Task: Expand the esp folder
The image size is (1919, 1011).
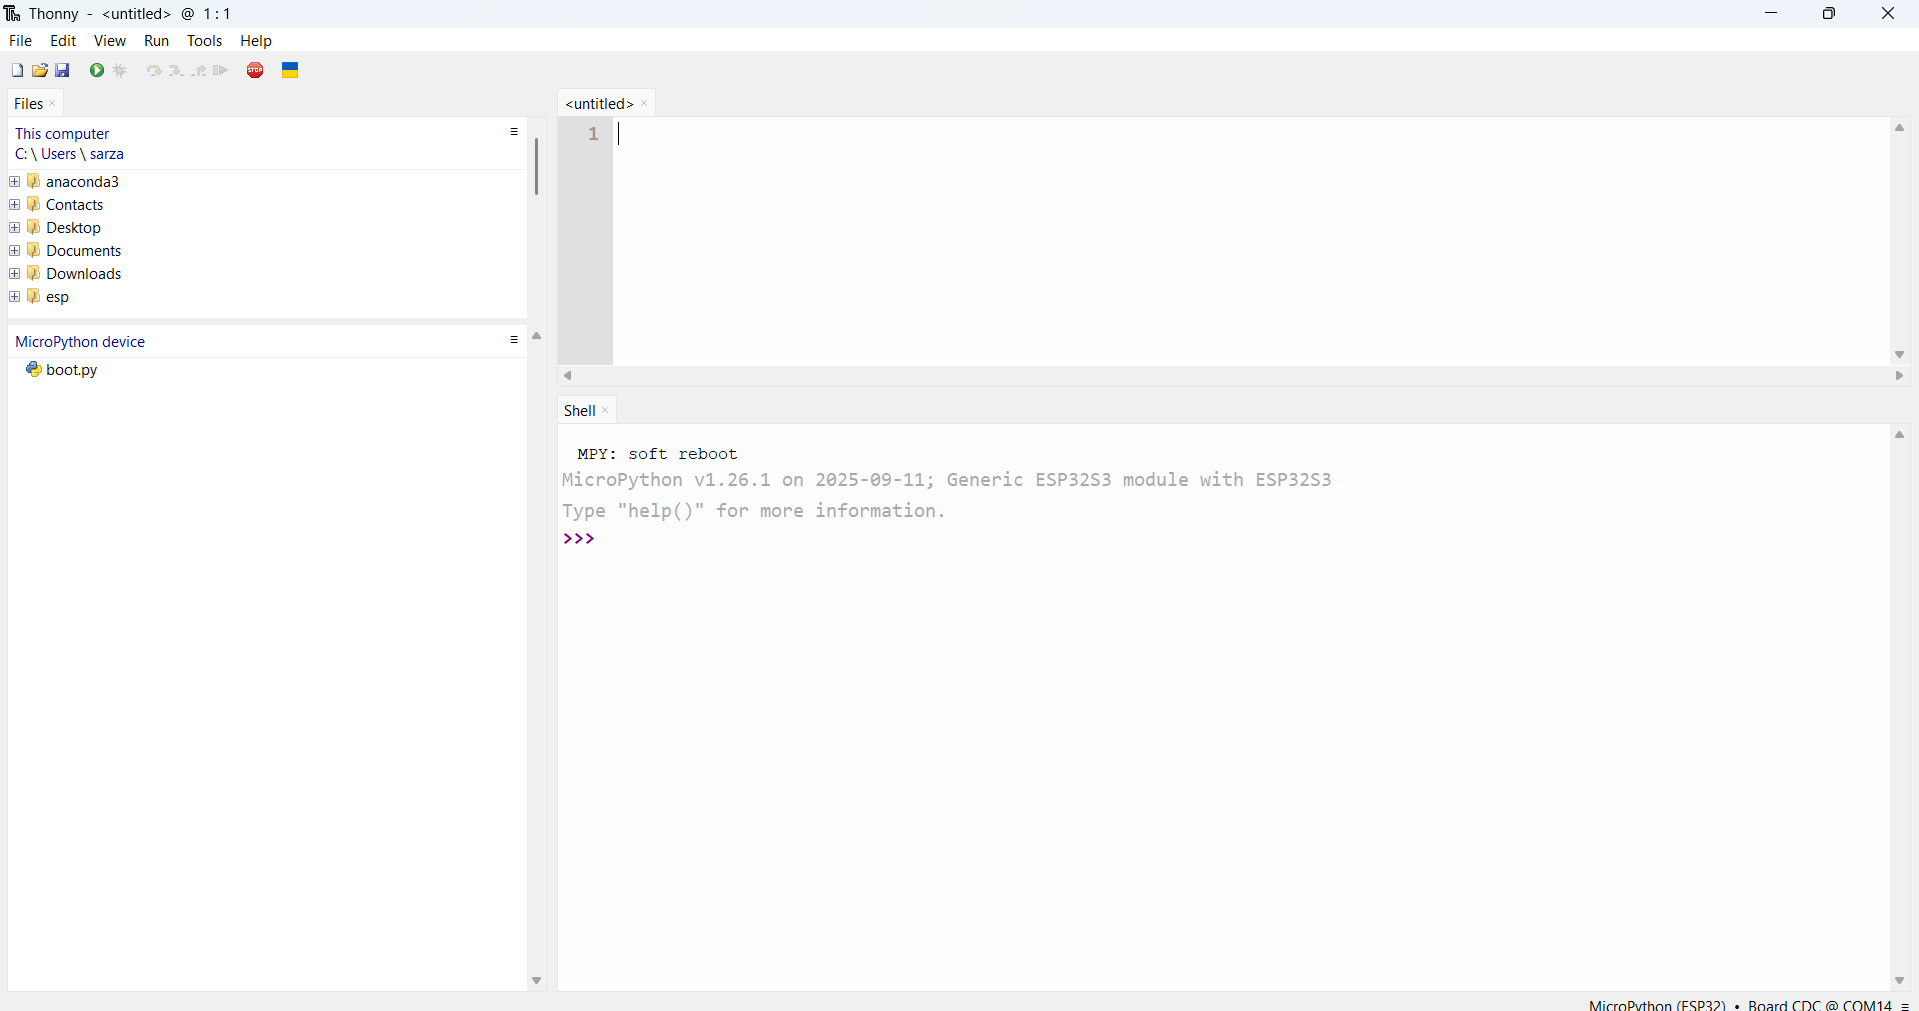Action: pos(15,297)
